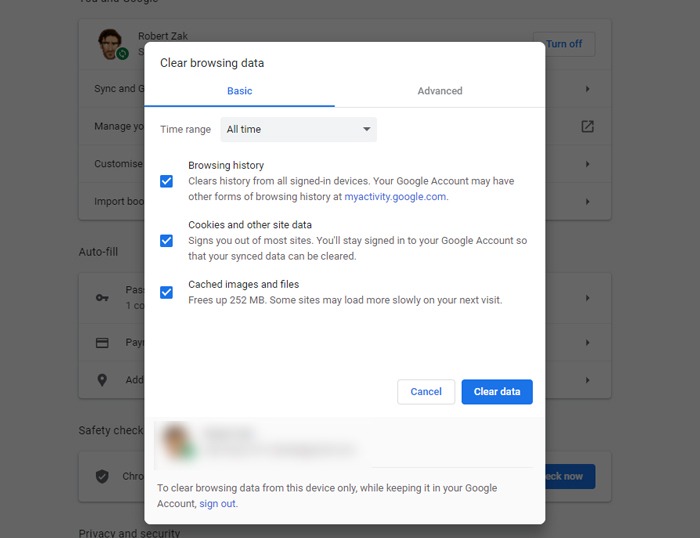
Task: Click the Safety check shield icon
Action: tap(102, 476)
